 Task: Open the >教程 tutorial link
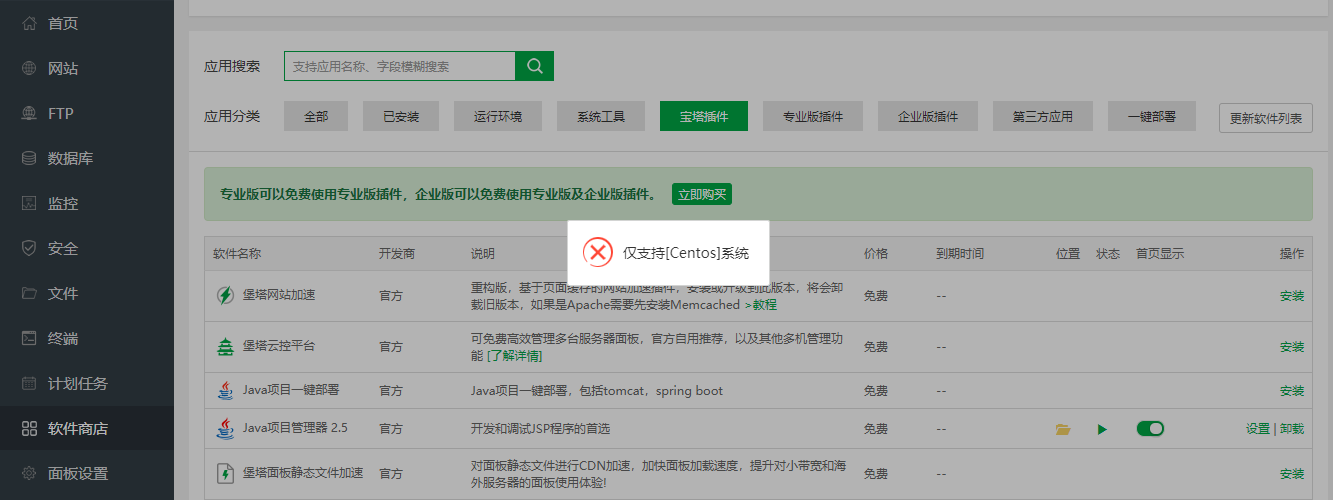(x=761, y=304)
